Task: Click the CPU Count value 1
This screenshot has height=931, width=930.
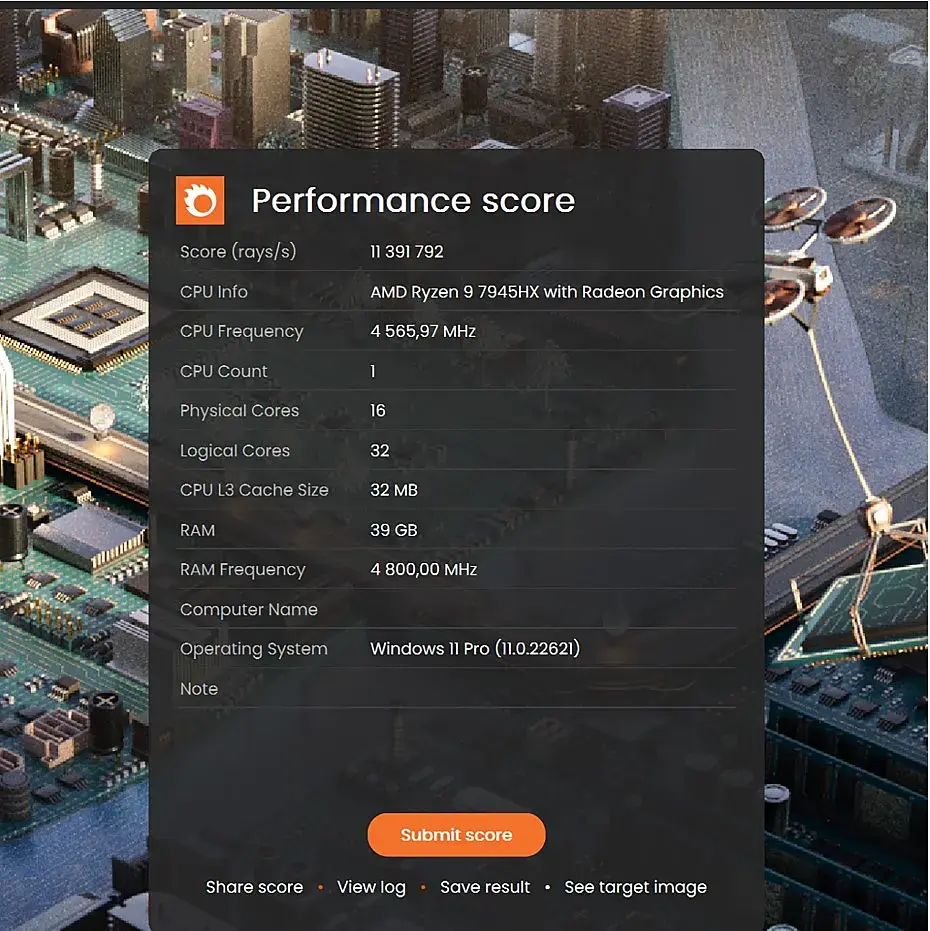Action: (x=372, y=371)
